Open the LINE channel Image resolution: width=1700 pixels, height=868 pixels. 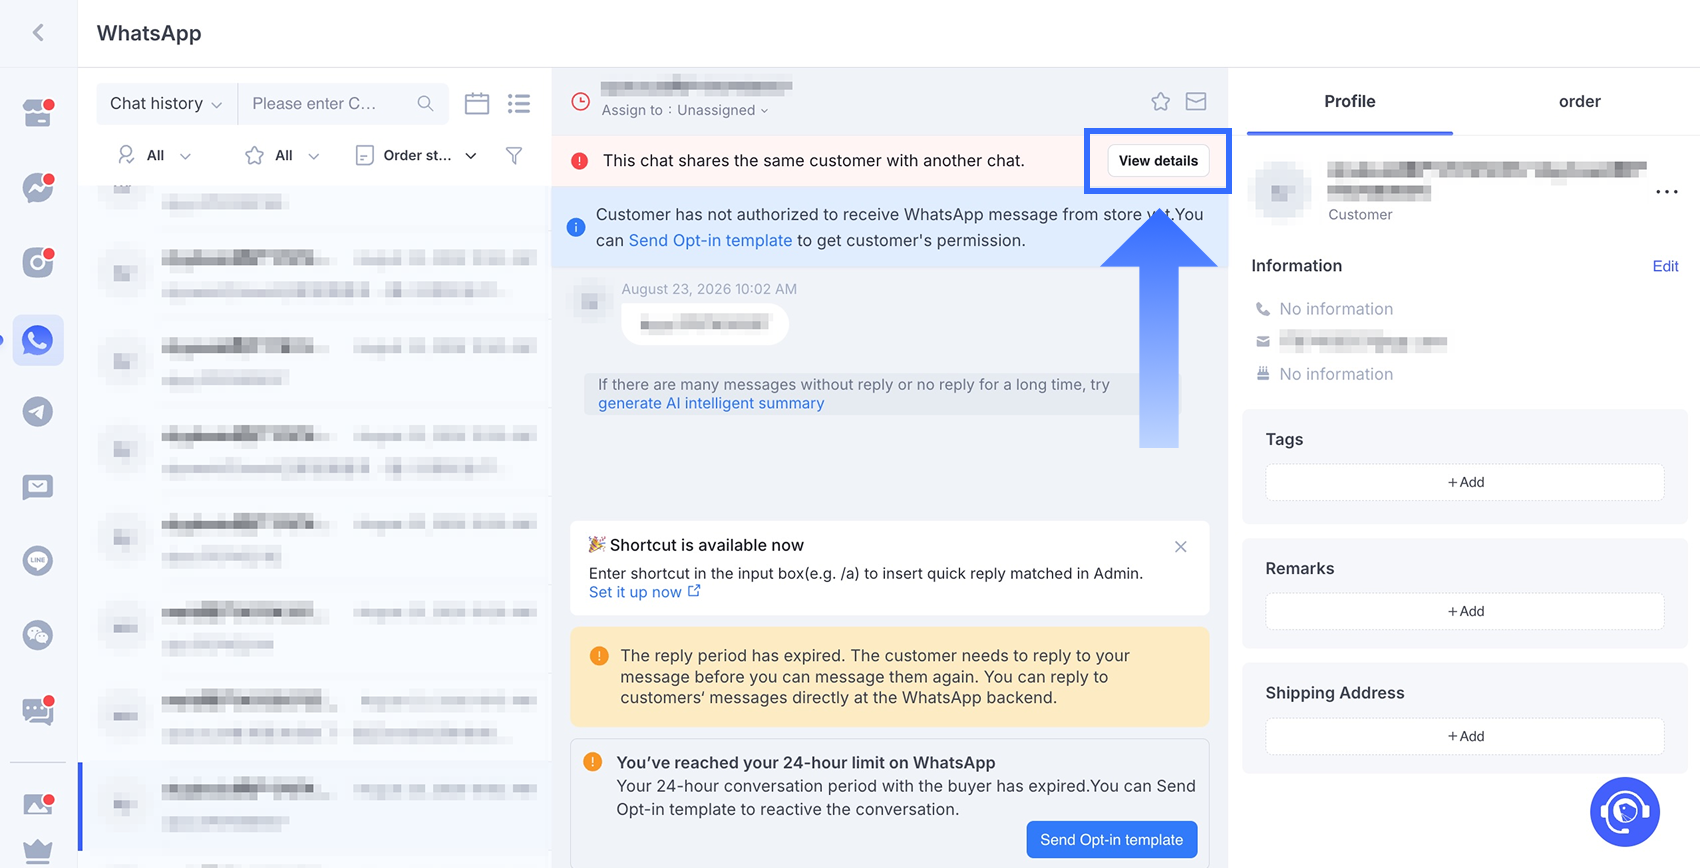pos(38,560)
